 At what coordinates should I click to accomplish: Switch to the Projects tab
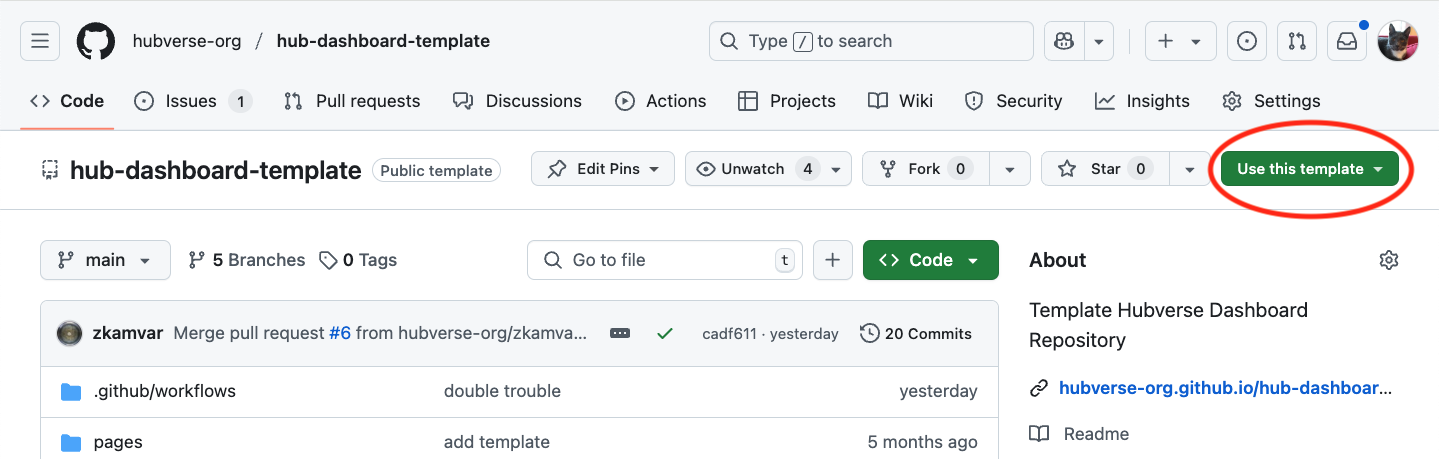coord(787,101)
